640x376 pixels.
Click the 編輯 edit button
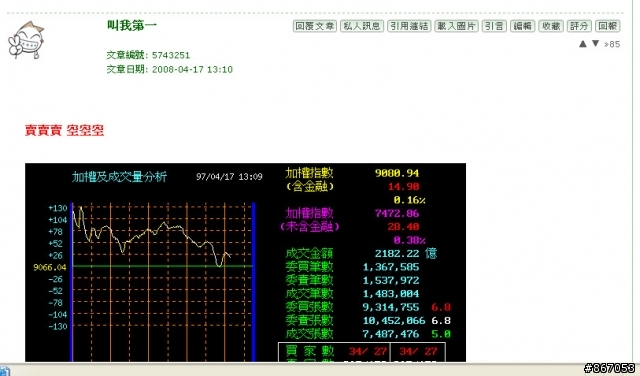point(522,26)
